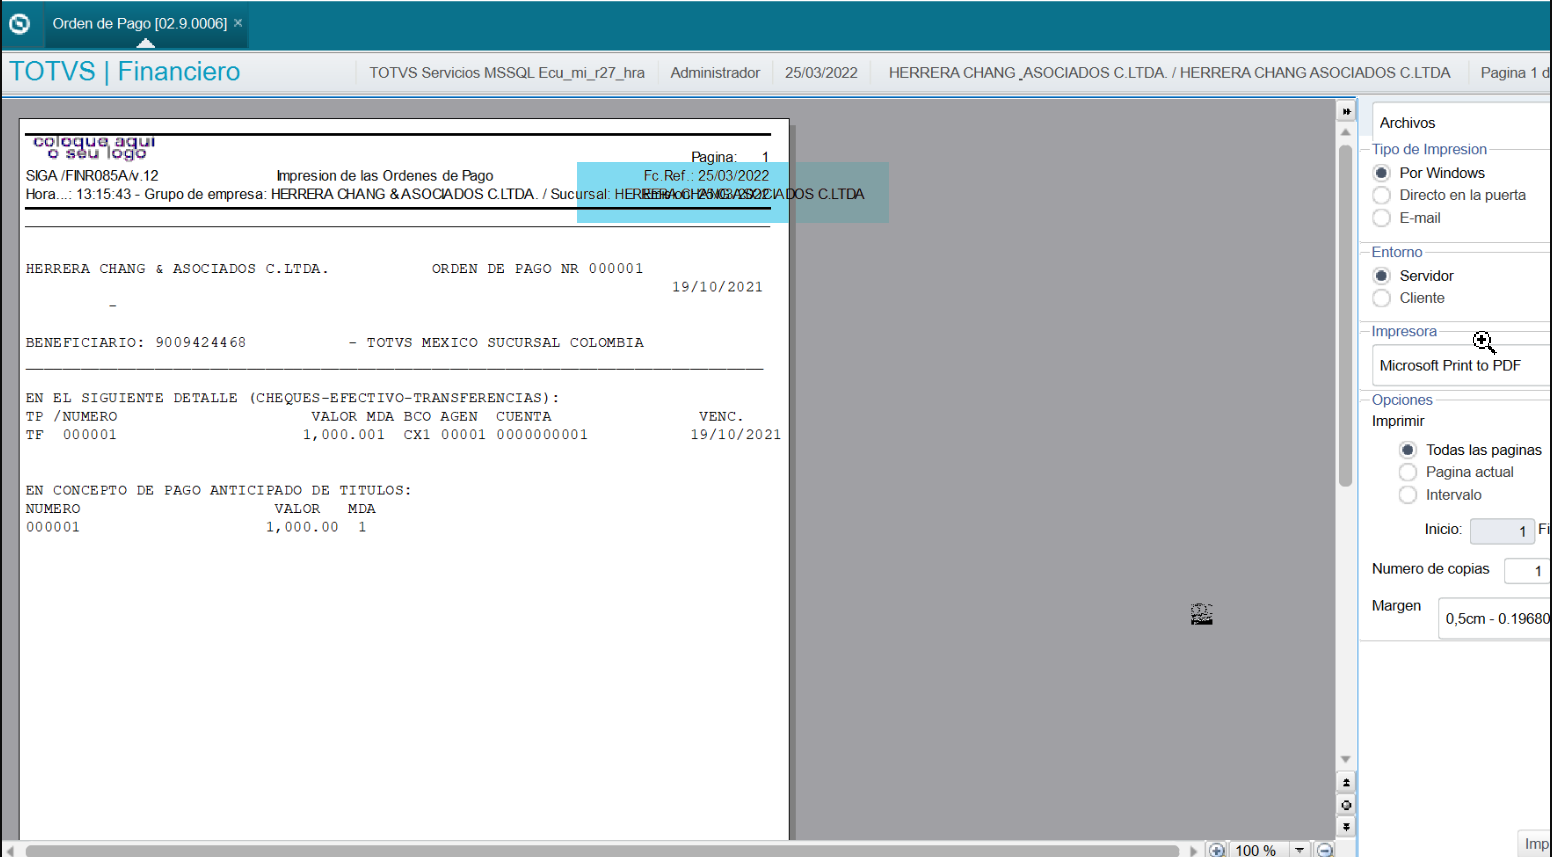The height and width of the screenshot is (857, 1552).
Task: Click the CUENTA value 0000000001
Action: point(542,435)
